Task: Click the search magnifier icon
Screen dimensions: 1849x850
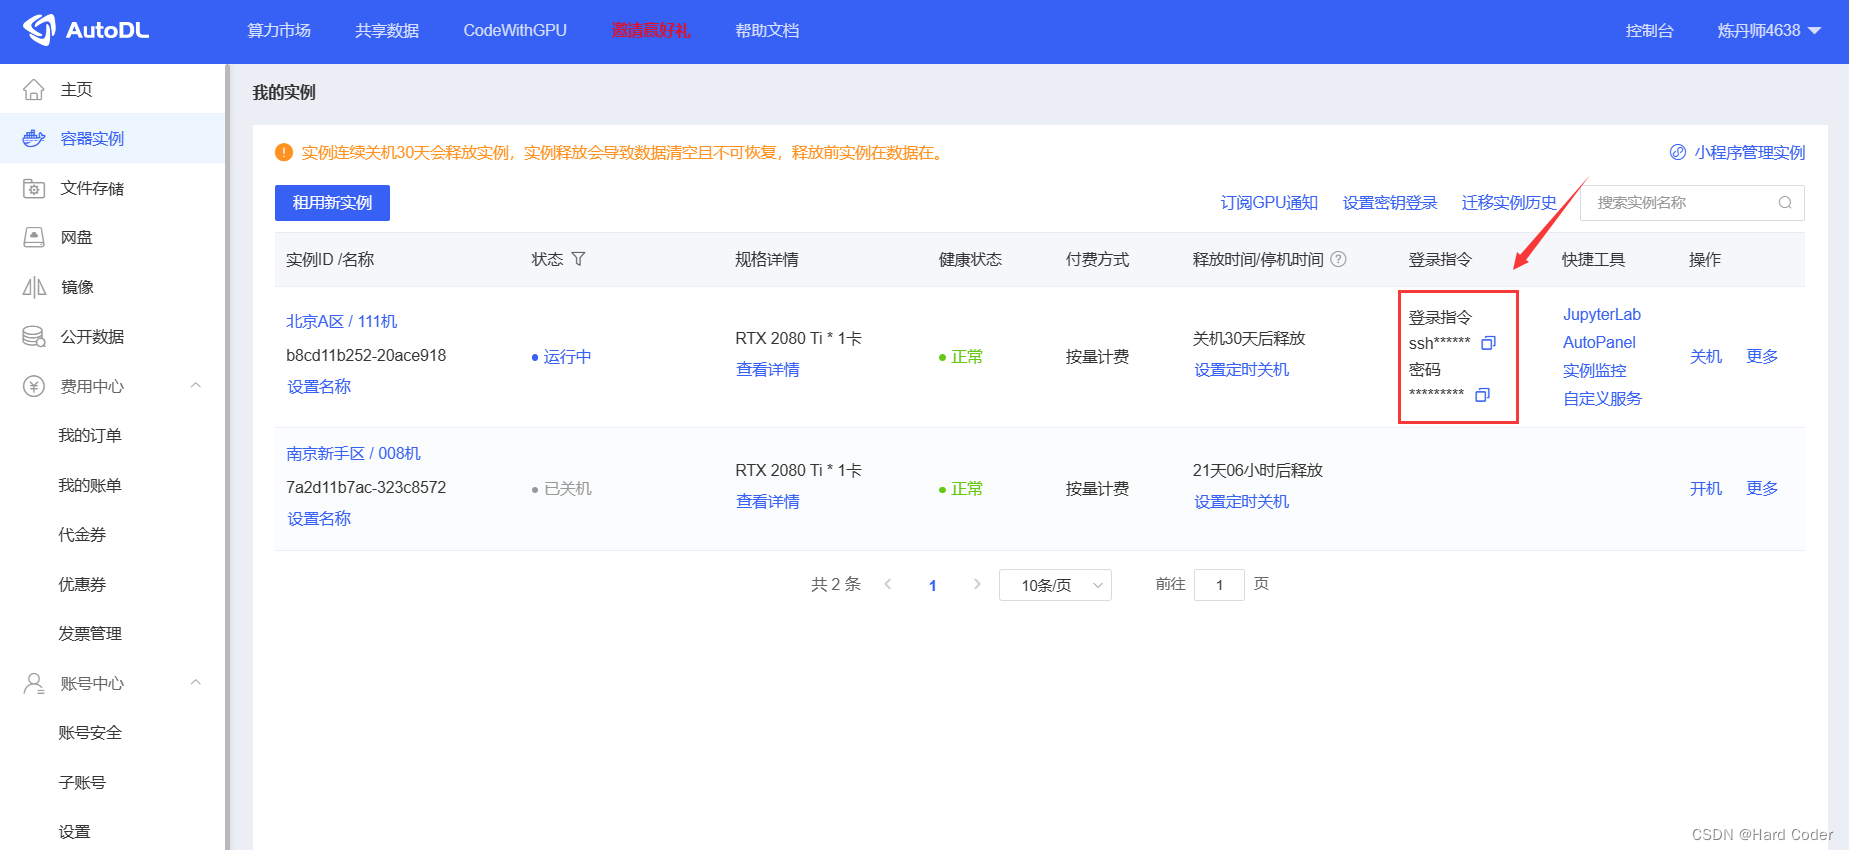Action: tap(1785, 203)
